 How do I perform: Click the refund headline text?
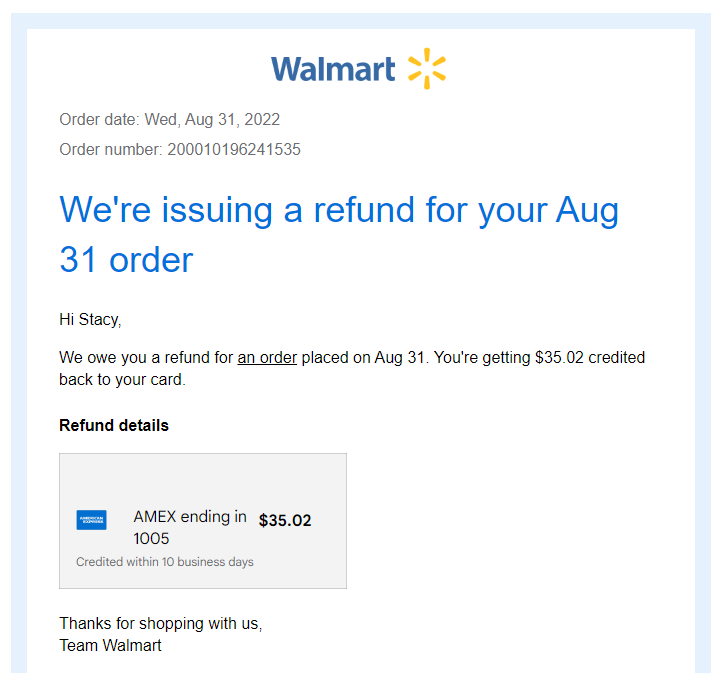tap(339, 234)
